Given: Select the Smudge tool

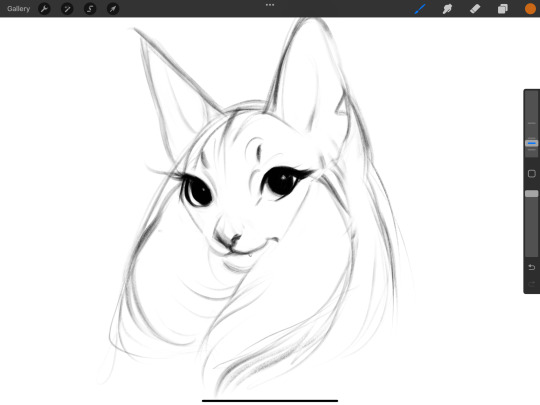Looking at the screenshot, I should click(x=447, y=9).
